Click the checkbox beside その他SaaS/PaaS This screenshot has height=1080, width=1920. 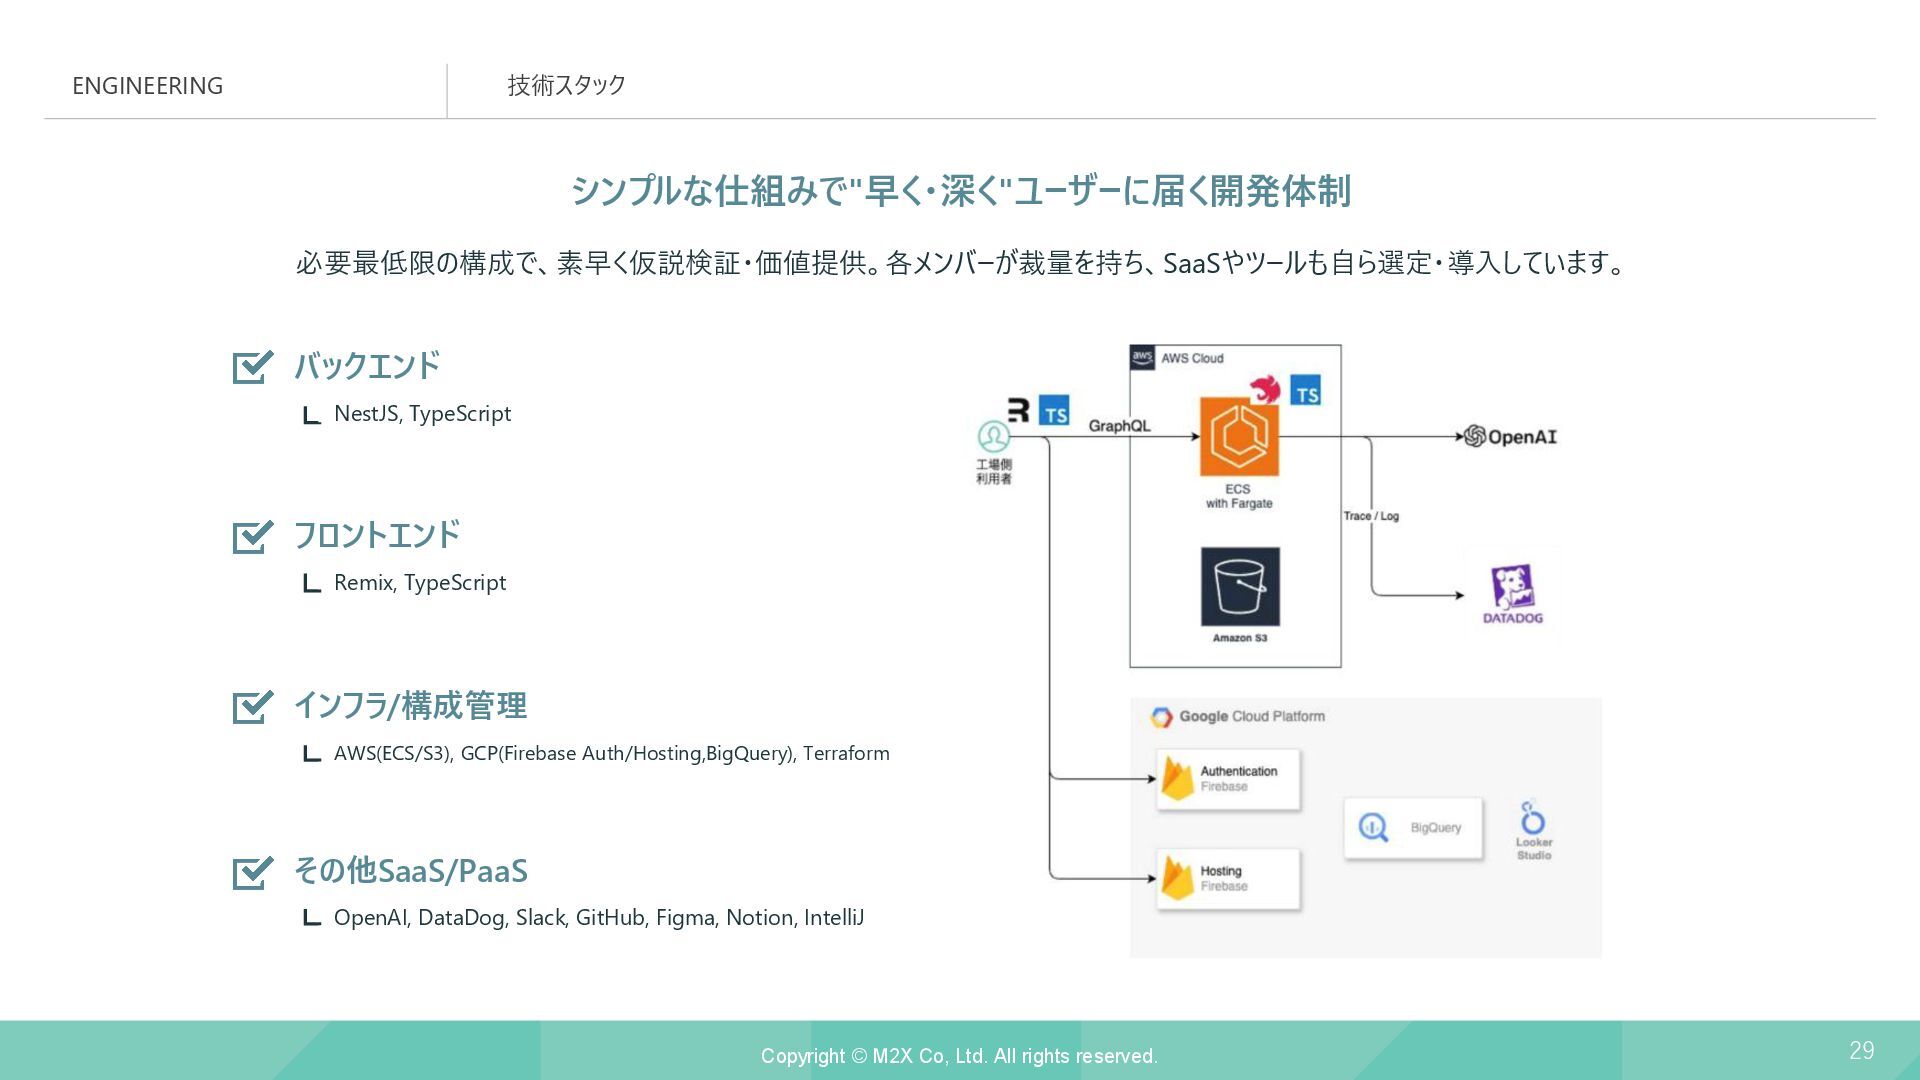tap(252, 873)
